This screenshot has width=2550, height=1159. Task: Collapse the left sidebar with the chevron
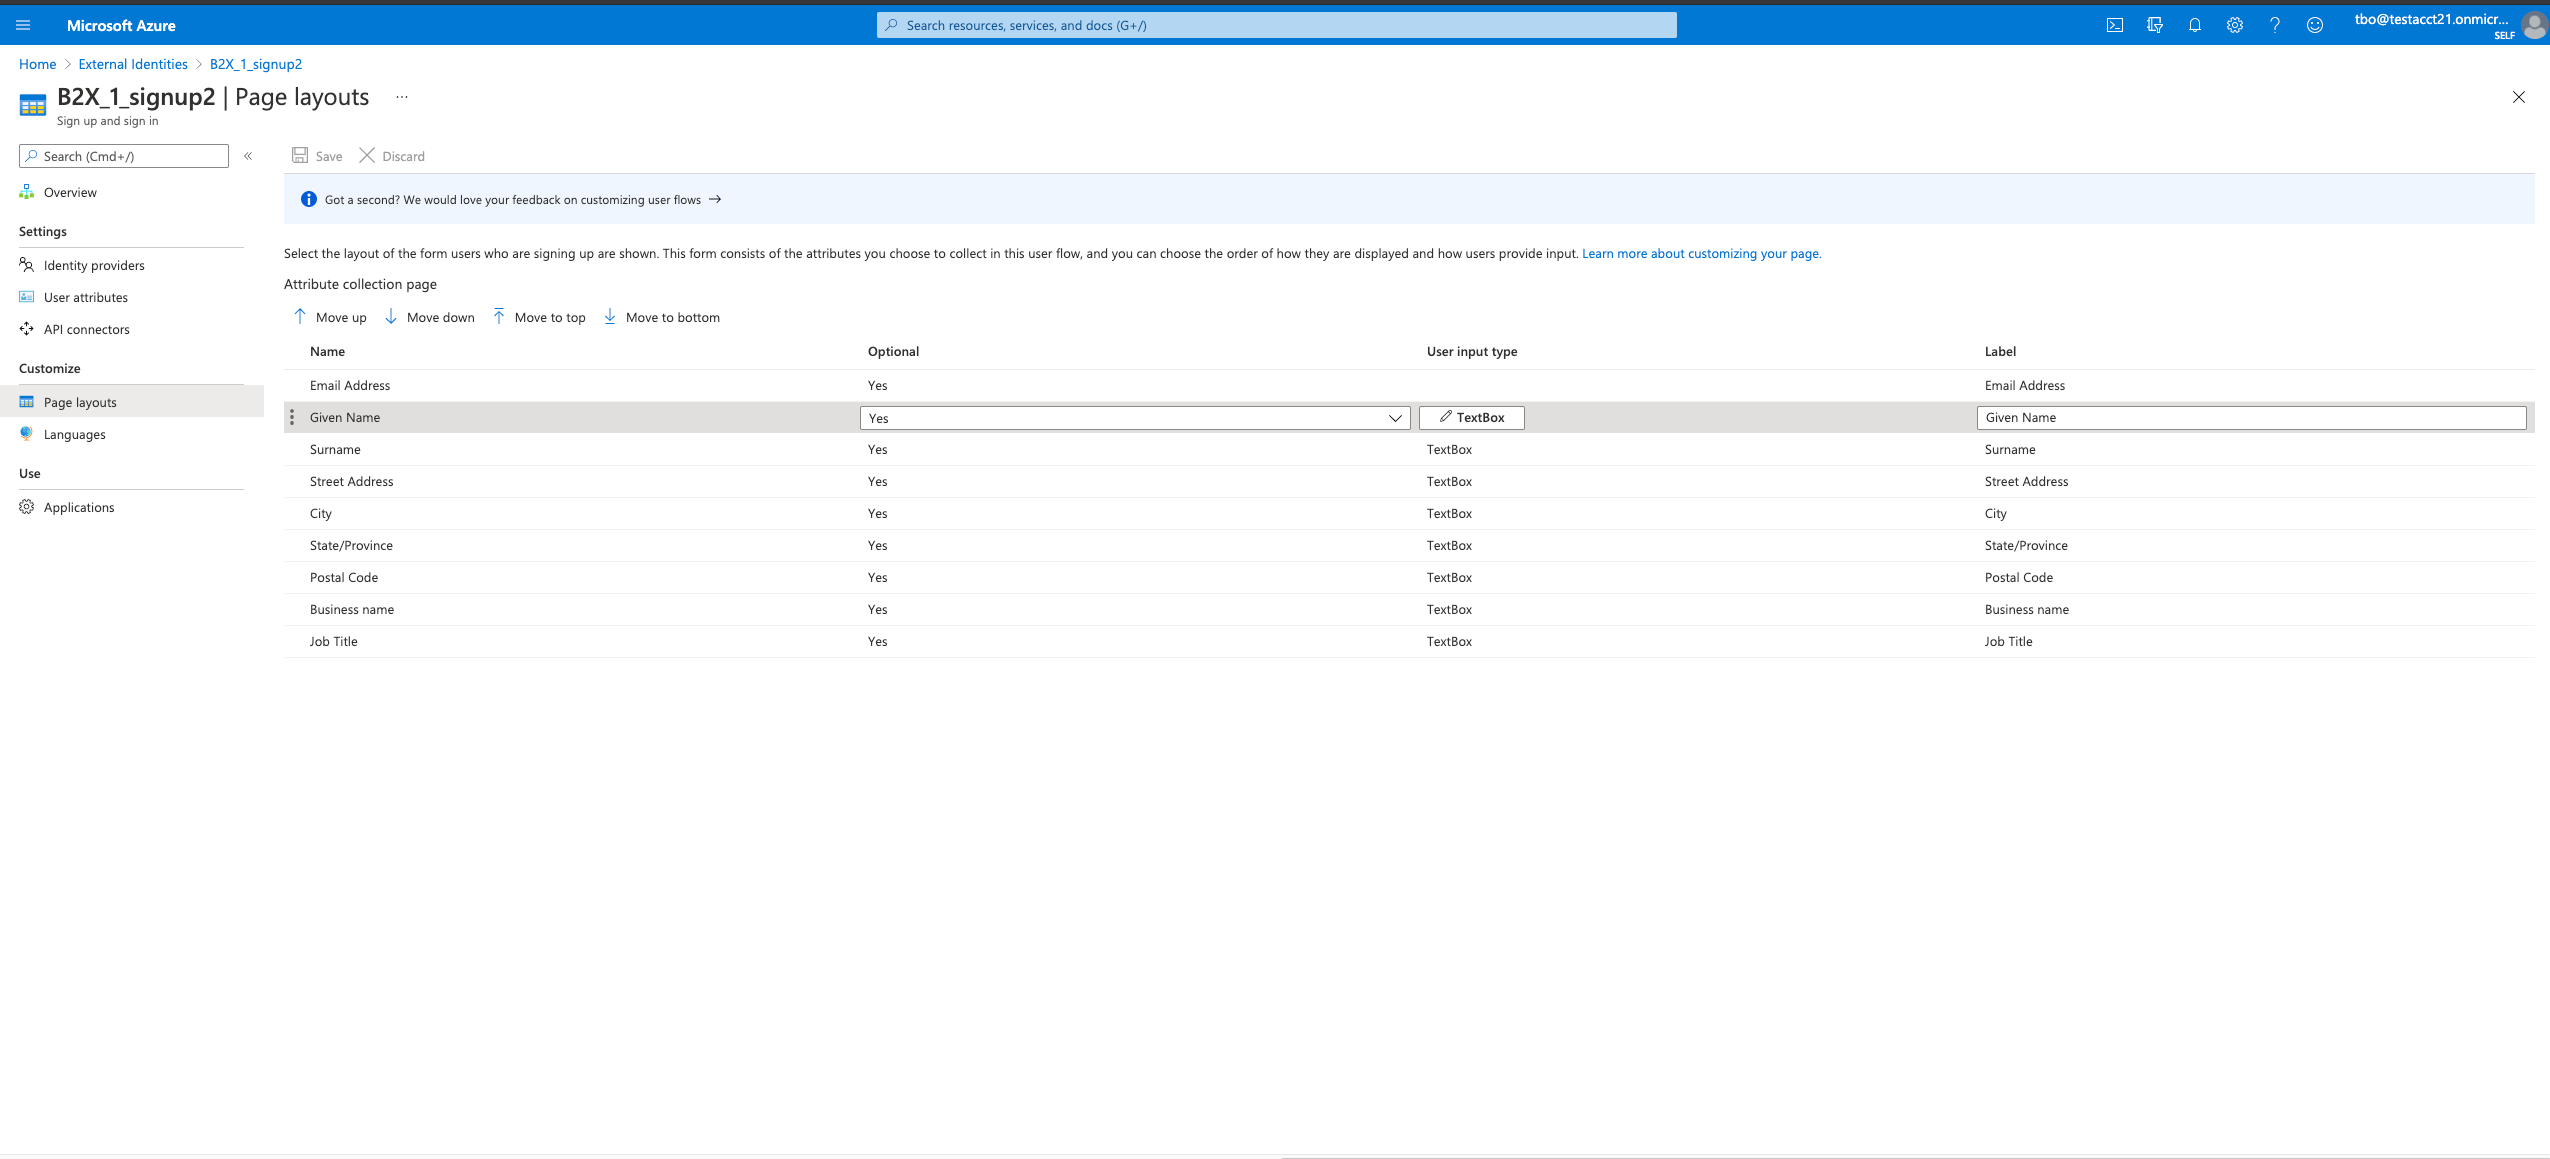point(248,155)
